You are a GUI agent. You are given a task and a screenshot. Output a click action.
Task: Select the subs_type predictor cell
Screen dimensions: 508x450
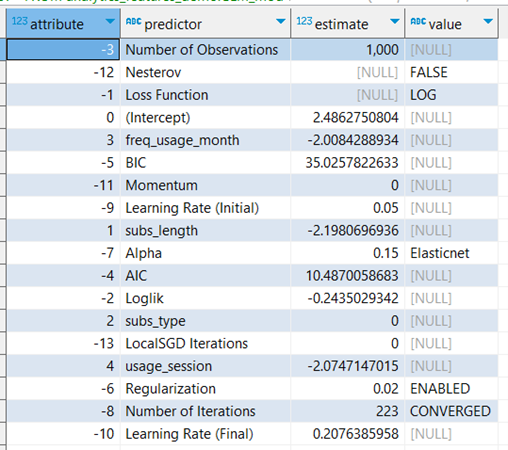click(x=205, y=321)
